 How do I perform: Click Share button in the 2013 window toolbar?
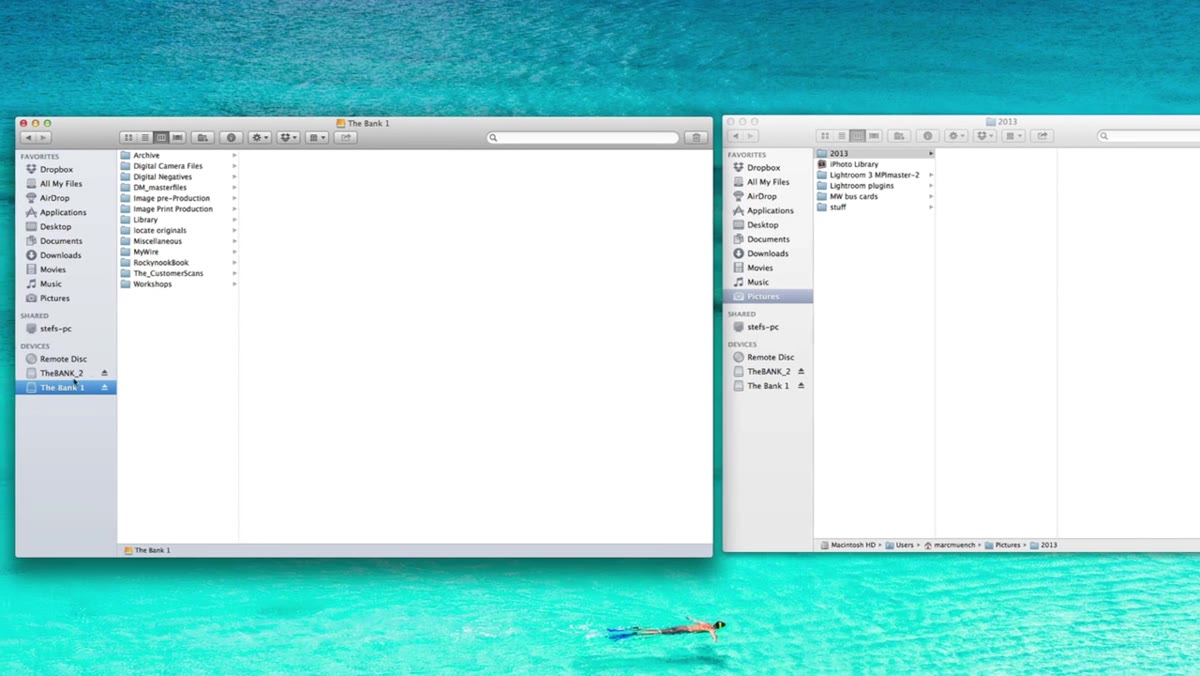point(1042,136)
